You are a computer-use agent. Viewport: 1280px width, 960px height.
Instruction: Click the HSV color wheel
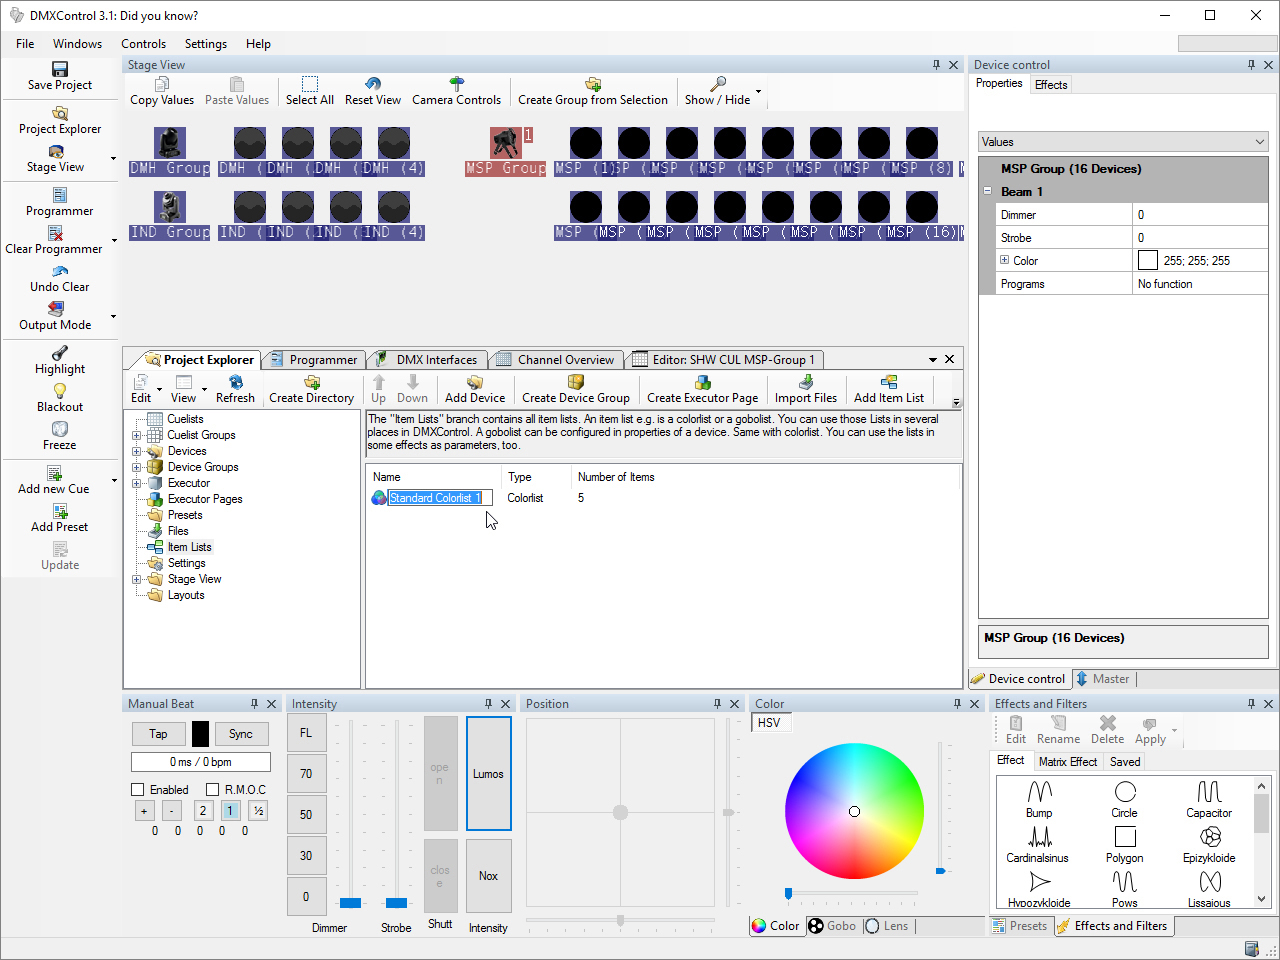(854, 811)
